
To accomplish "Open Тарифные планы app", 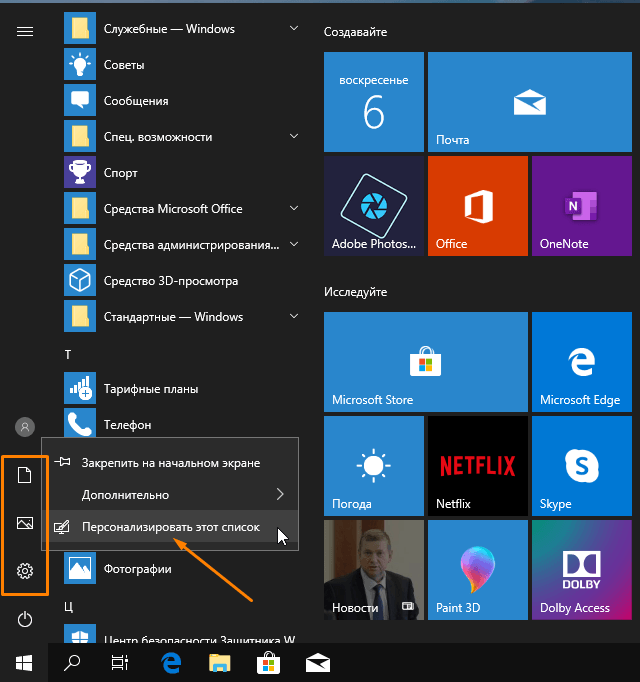I will (182, 389).
